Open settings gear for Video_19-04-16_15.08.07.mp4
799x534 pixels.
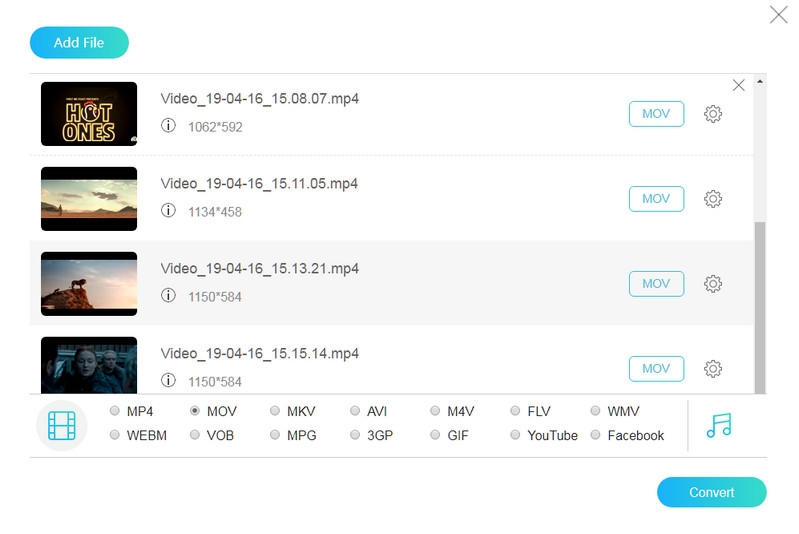(713, 114)
